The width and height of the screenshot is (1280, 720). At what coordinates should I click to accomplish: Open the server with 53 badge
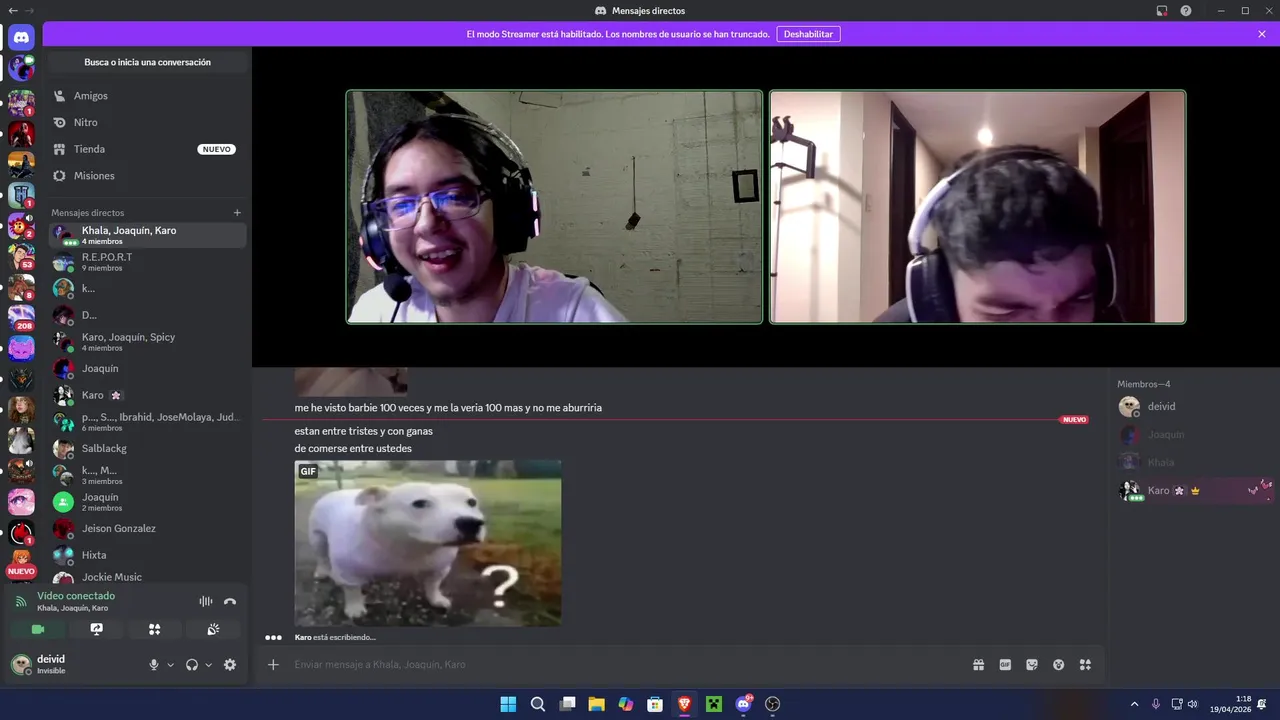click(x=21, y=256)
